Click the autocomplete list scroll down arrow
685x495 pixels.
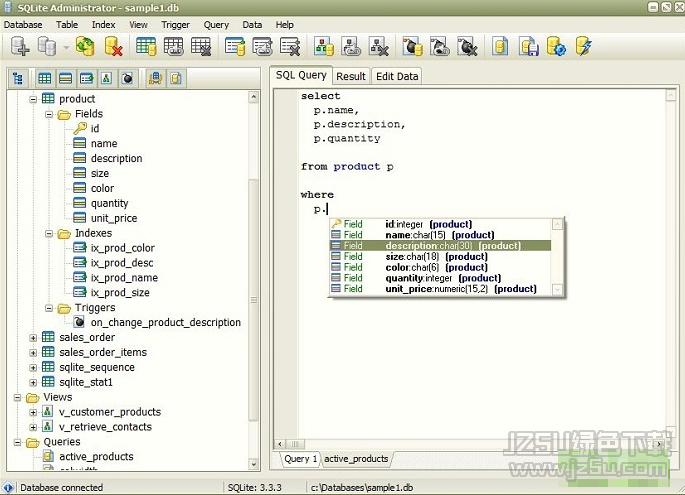[557, 289]
